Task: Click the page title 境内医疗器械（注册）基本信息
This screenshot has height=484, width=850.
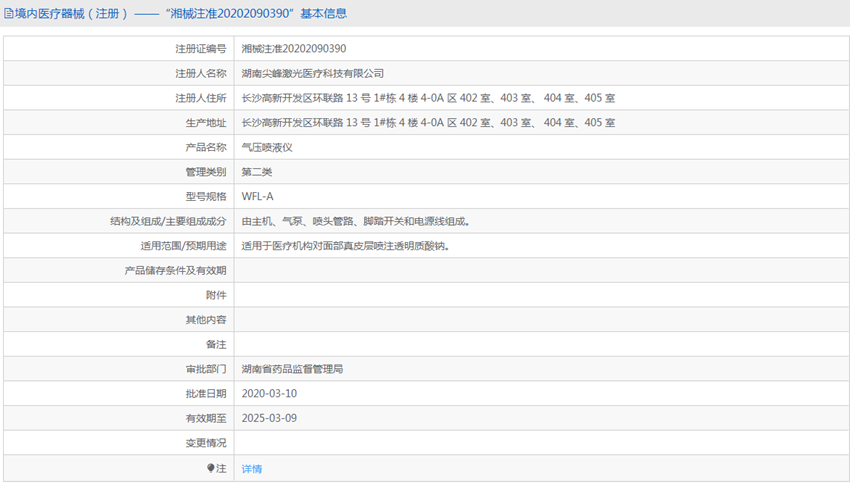Action: 180,14
